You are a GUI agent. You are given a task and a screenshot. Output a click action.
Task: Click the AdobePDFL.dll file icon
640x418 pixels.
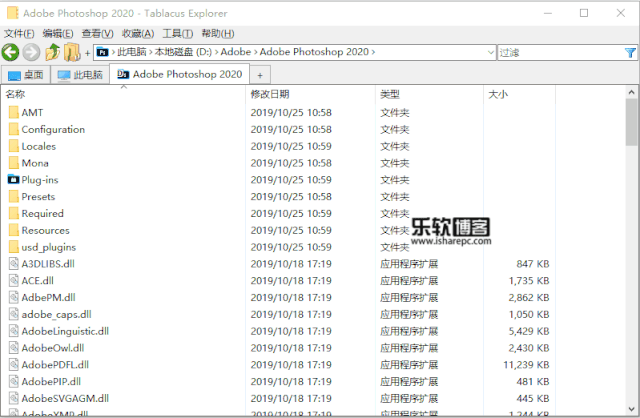tap(14, 365)
